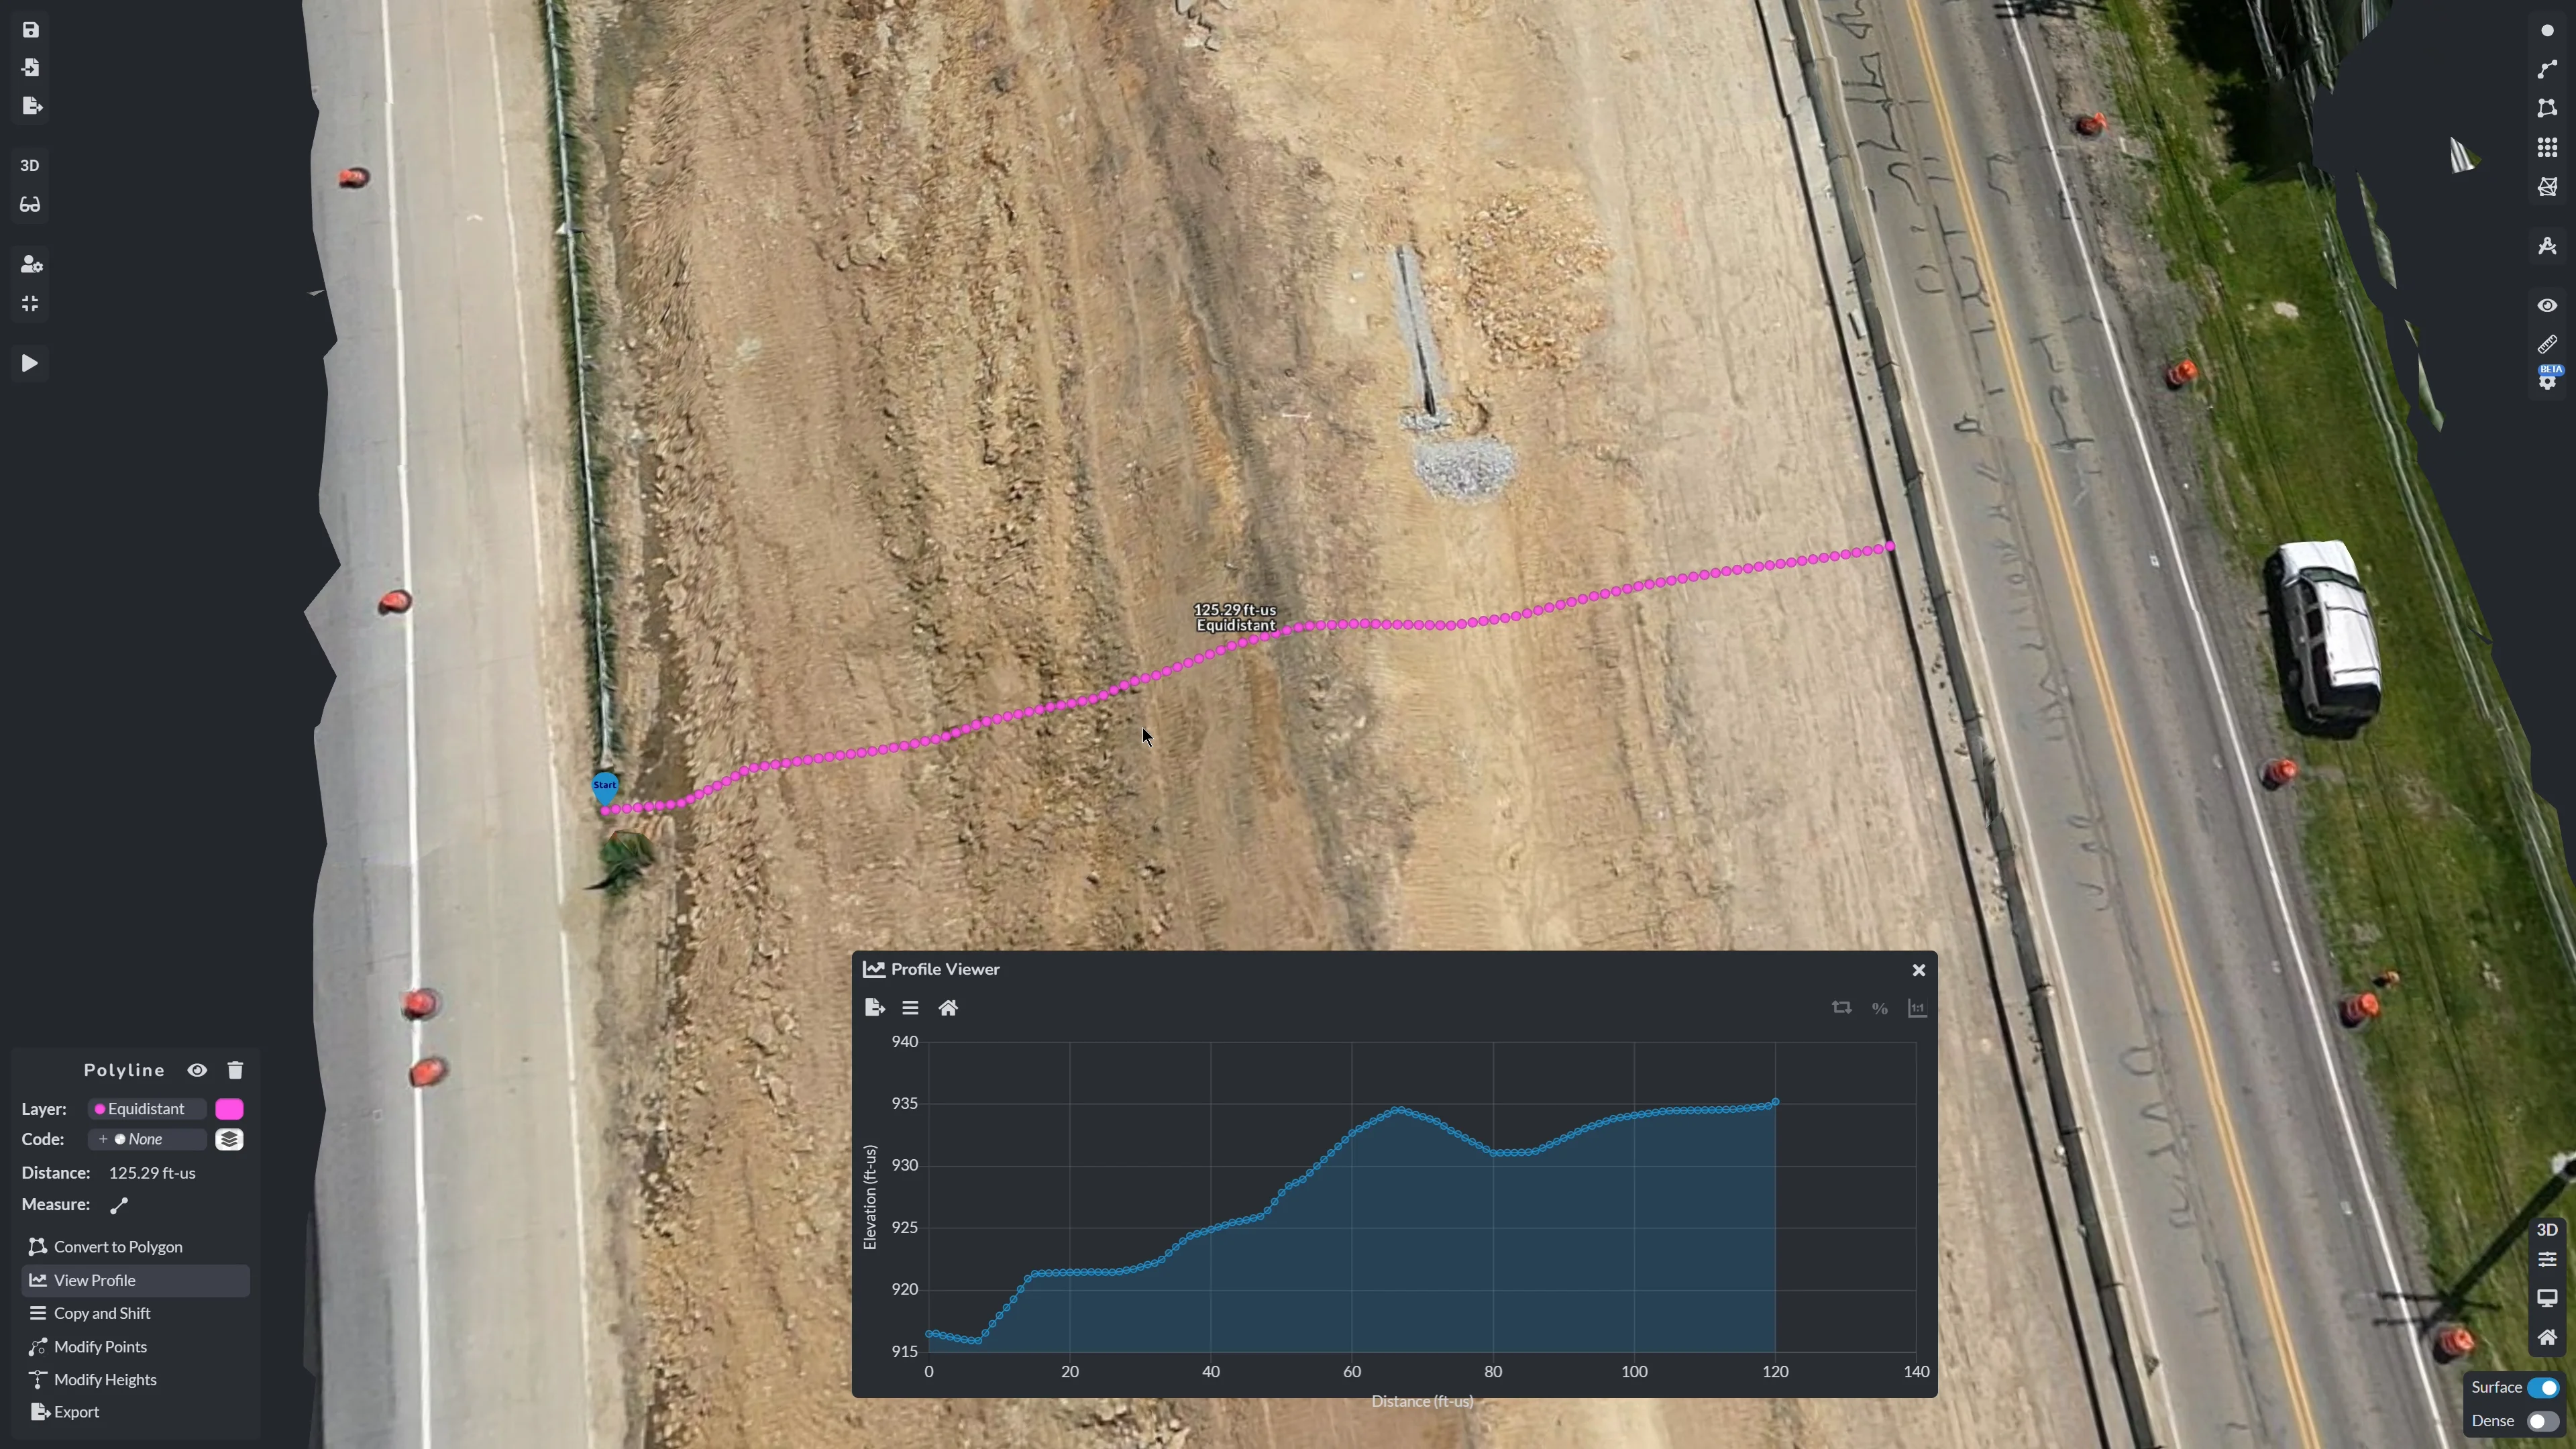Screen dimensions: 2576x1449
Task: Reset profile view with home icon
Action: point(948,1008)
